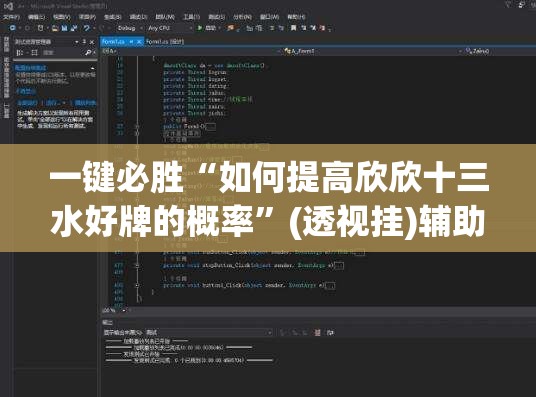Open the 窗口(W) menu
The height and width of the screenshot is (397, 536).
click(x=269, y=17)
